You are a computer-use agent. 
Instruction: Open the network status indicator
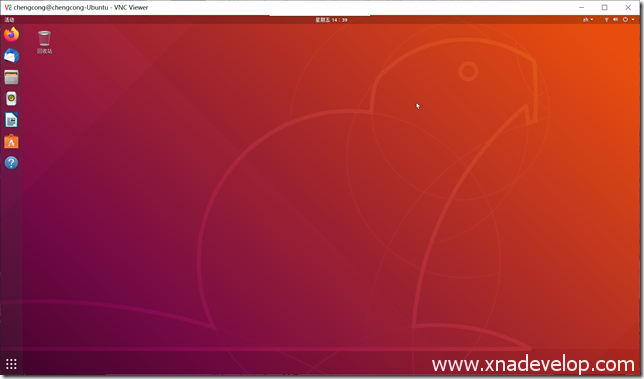pos(606,20)
